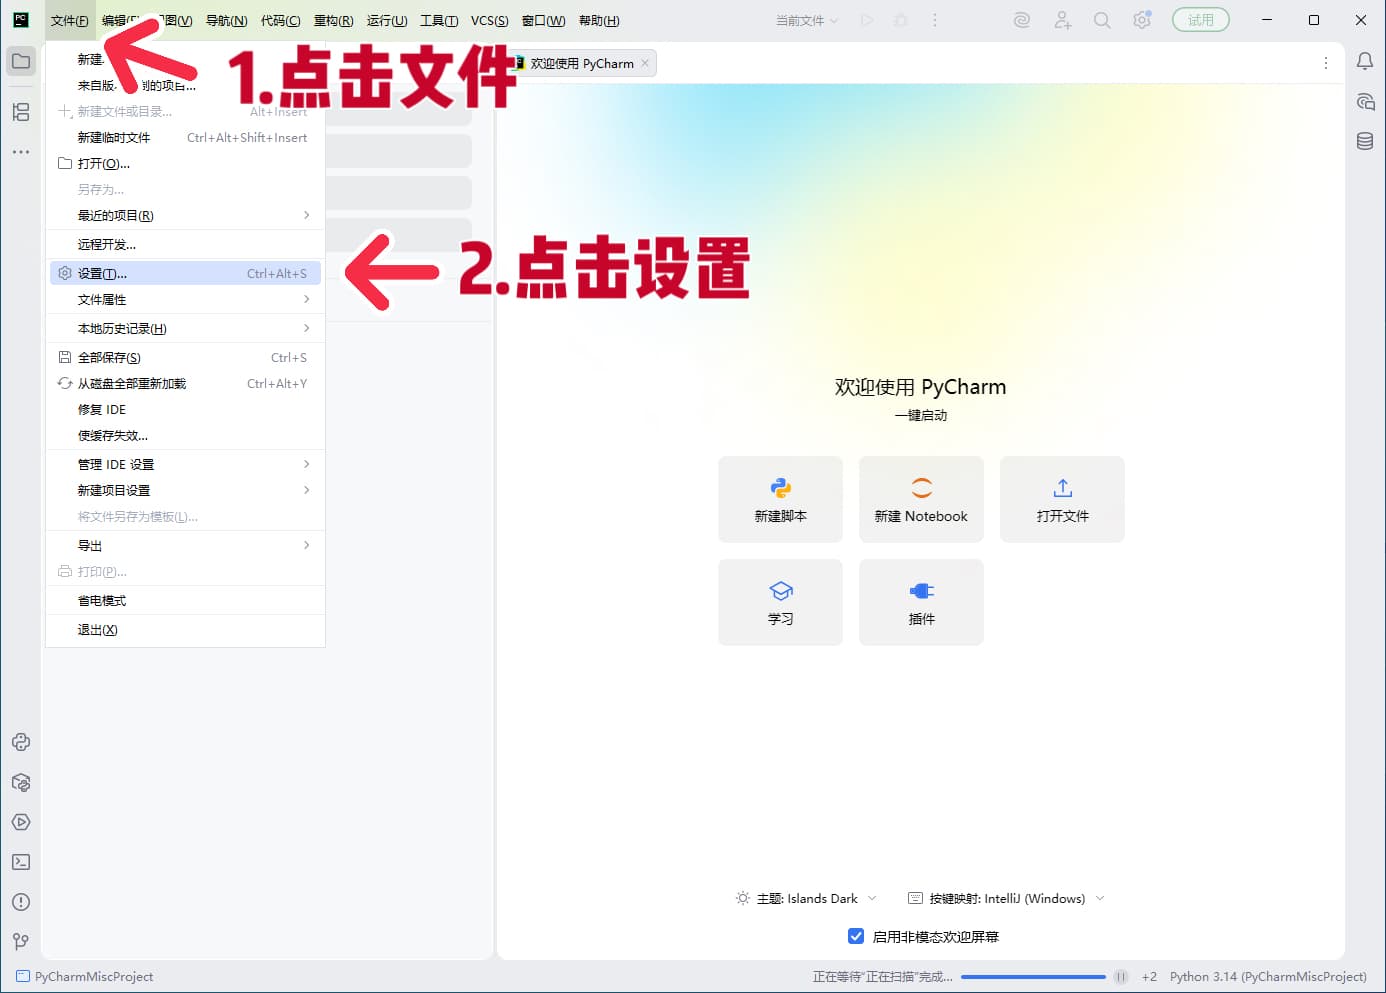Expand the current file run configuration dropdown
The width and height of the screenshot is (1386, 993).
coord(807,20)
